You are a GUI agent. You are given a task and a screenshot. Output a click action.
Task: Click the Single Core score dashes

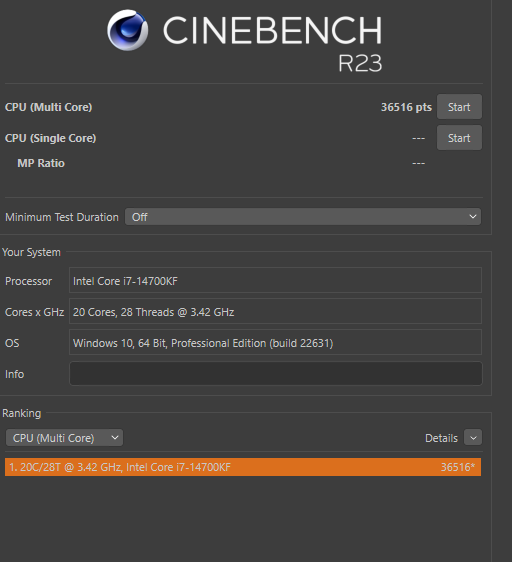(x=418, y=138)
